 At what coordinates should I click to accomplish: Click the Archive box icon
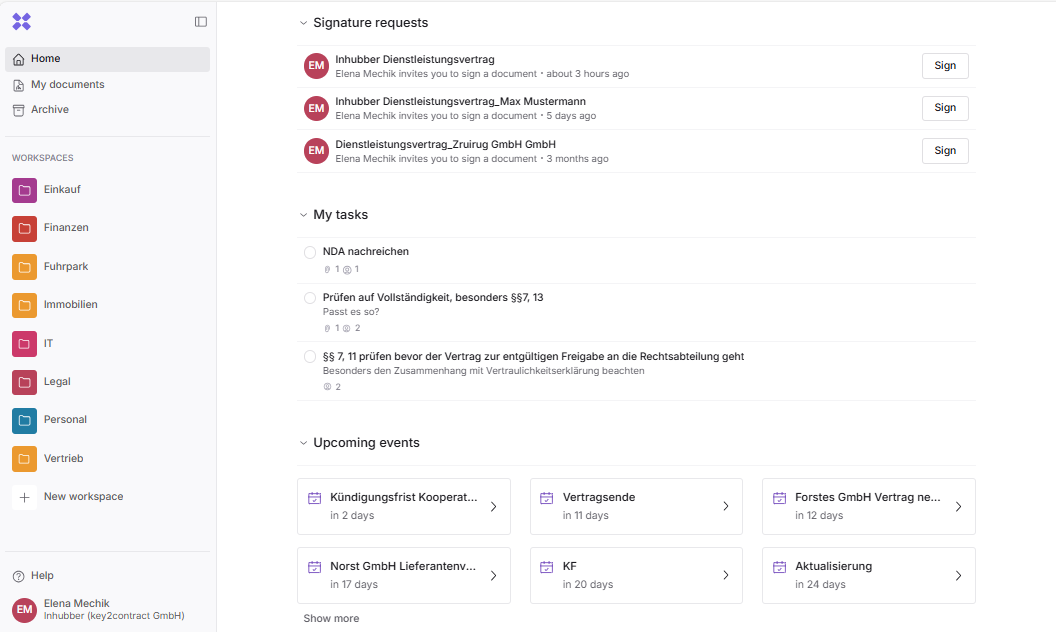(x=18, y=110)
